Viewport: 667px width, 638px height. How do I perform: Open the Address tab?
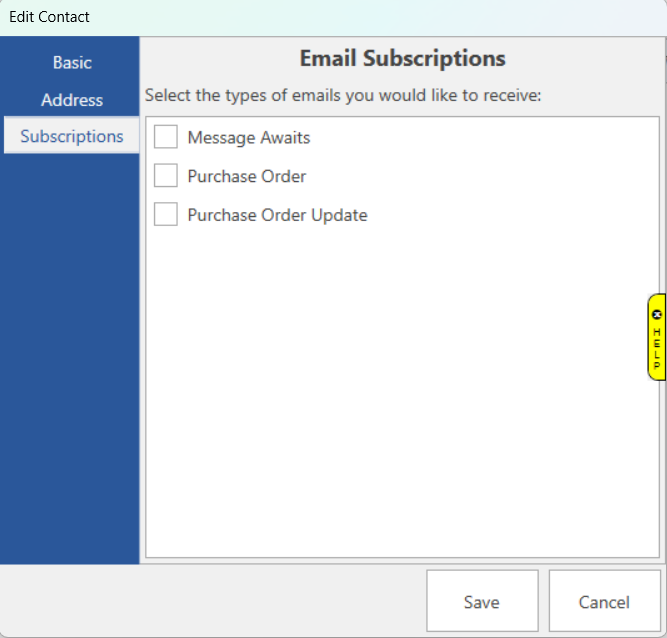[x=72, y=100]
